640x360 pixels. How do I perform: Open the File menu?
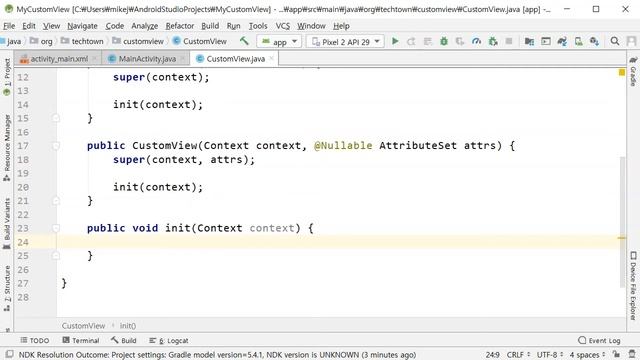point(9,26)
